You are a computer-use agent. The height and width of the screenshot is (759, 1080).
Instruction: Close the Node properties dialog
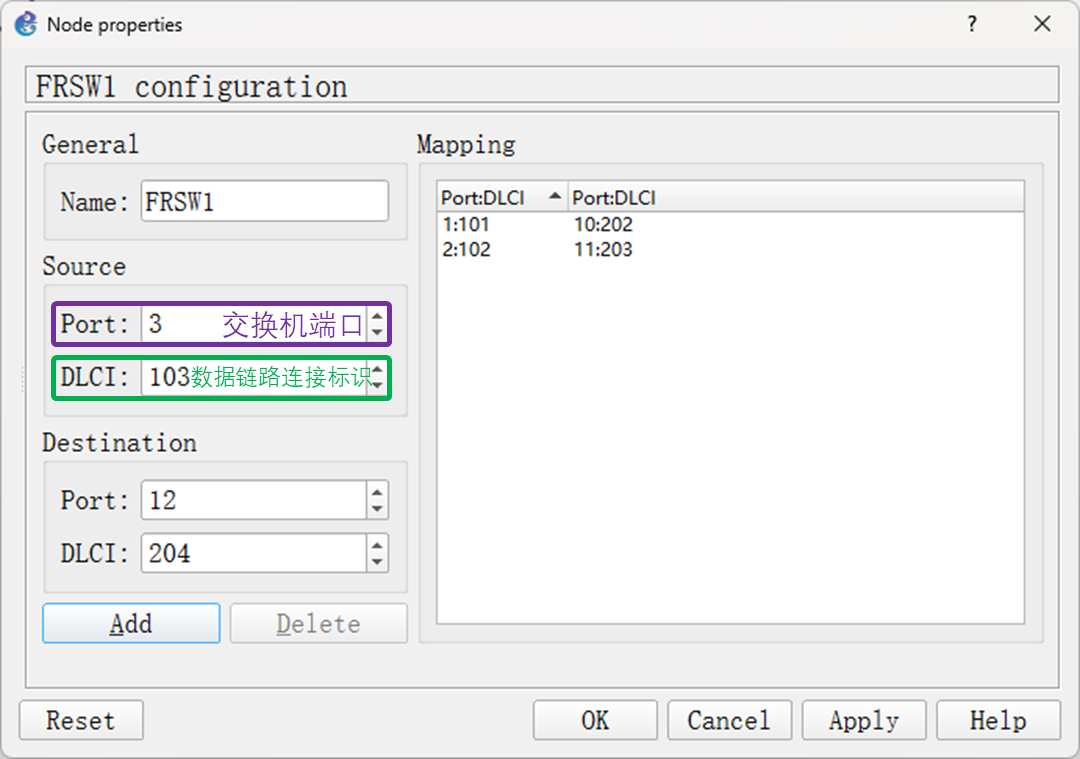tap(1042, 24)
